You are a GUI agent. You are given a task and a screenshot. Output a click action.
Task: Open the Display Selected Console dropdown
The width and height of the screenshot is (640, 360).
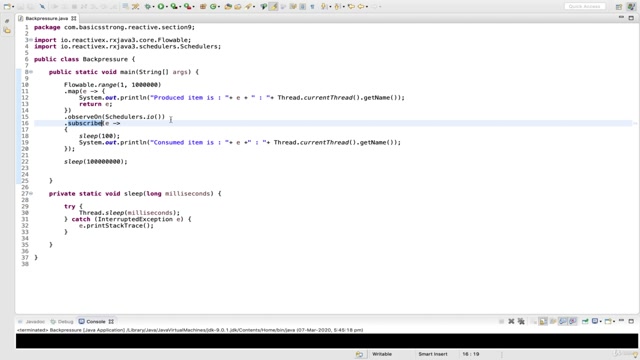tap(601, 322)
